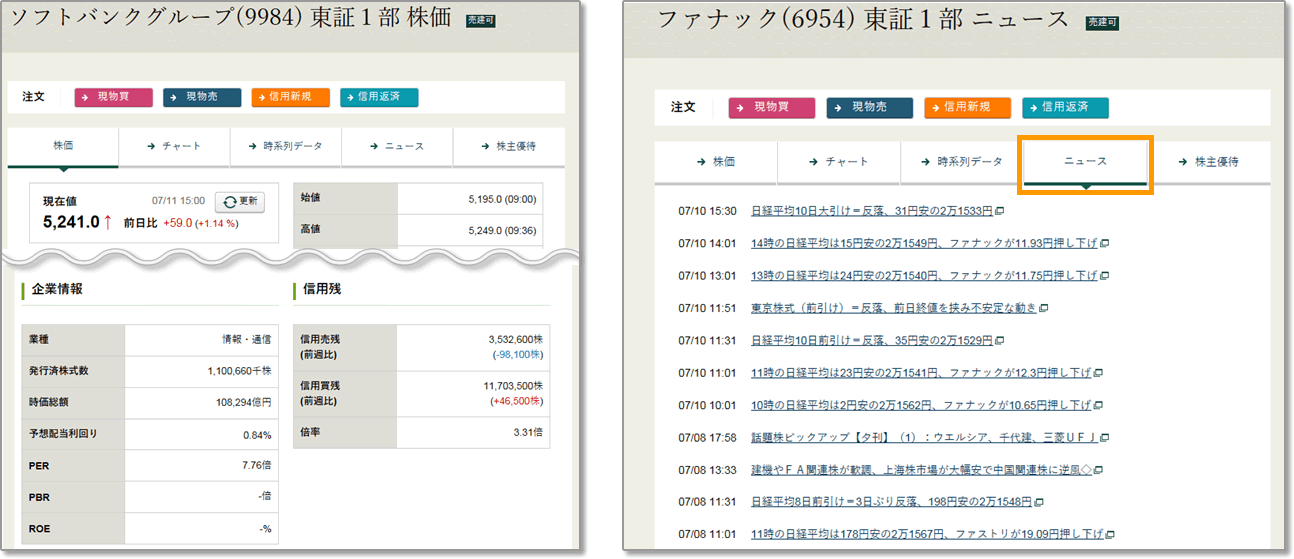Switch to 株主優待 tab in Fanuc panel
Image resolution: width=1294 pixels, height=559 pixels.
pos(1209,162)
